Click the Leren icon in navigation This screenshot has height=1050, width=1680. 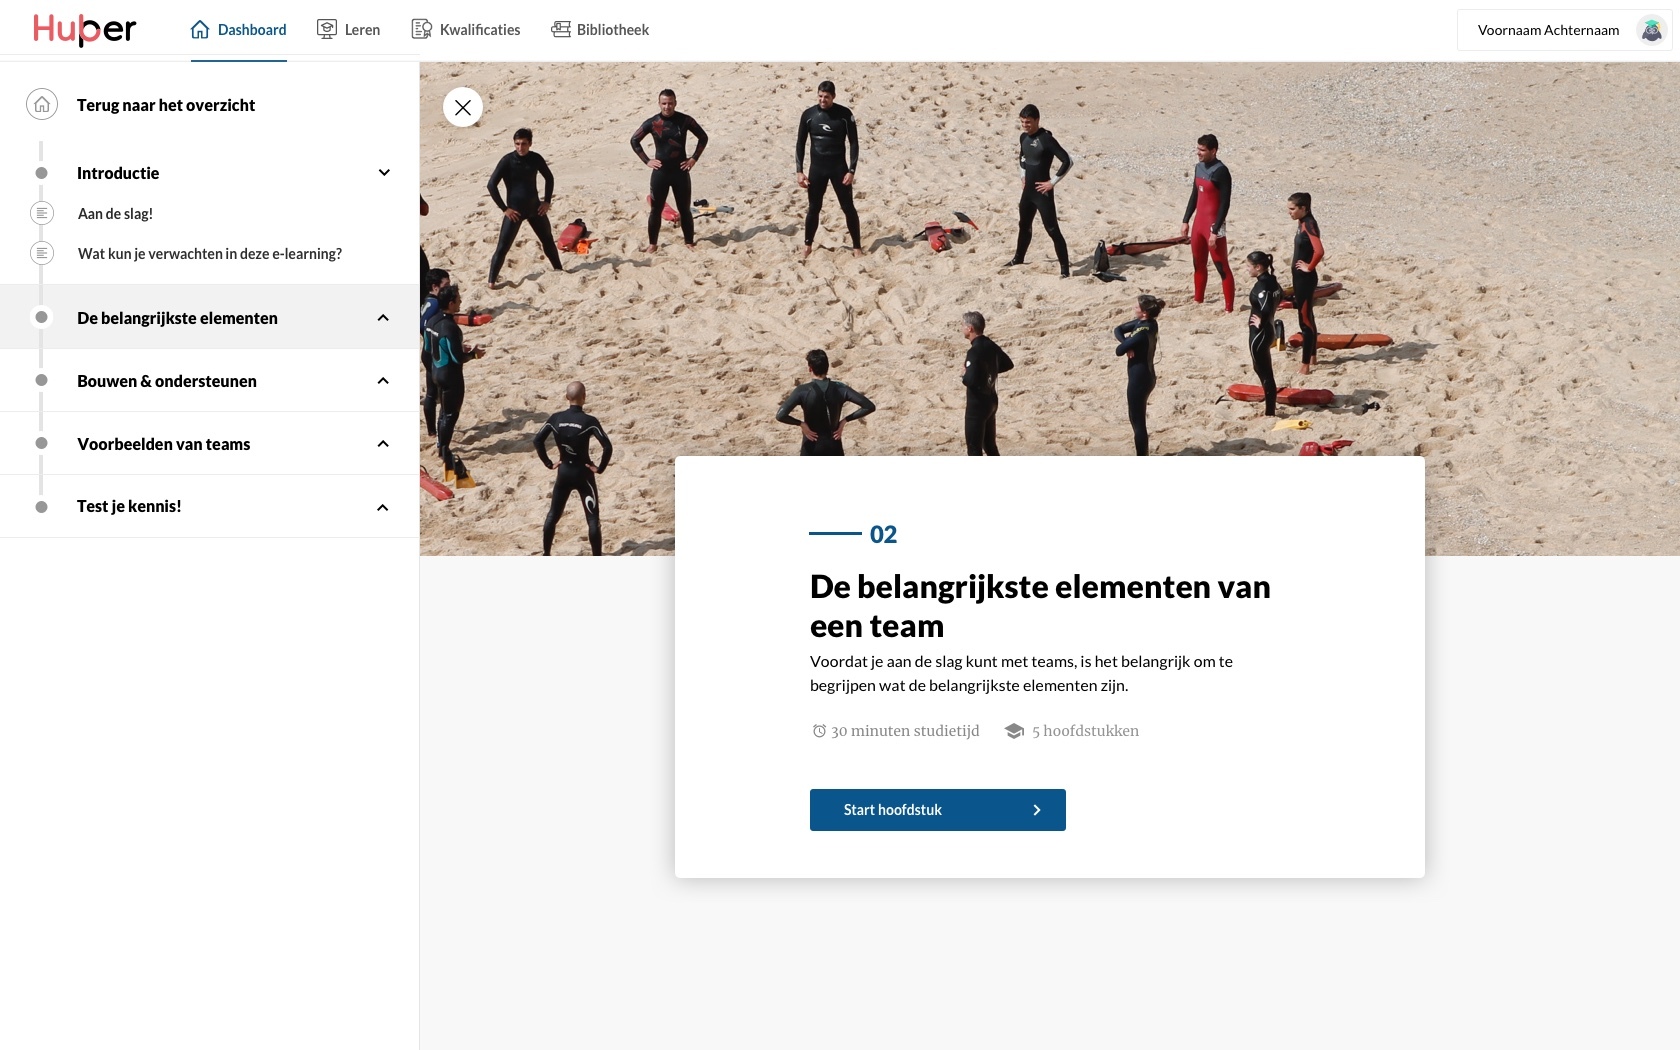(327, 30)
